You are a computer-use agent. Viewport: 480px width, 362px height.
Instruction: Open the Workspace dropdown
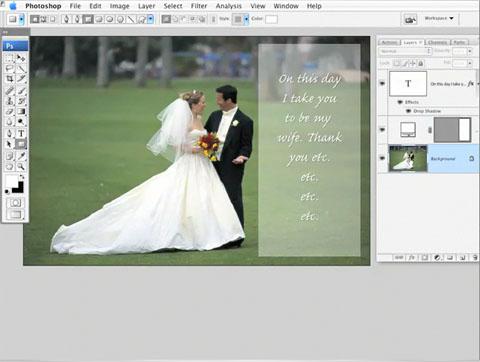tap(439, 18)
